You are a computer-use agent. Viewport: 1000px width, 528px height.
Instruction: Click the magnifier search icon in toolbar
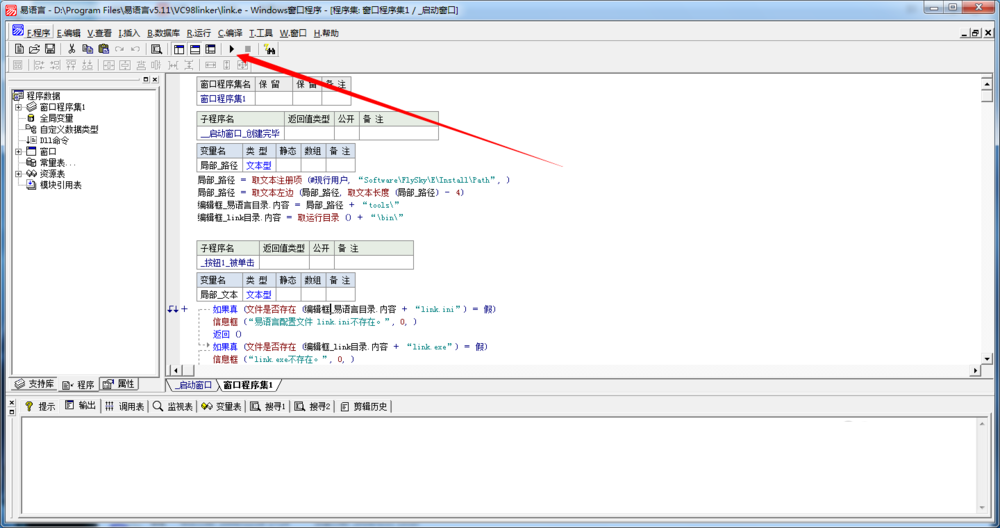[156, 49]
